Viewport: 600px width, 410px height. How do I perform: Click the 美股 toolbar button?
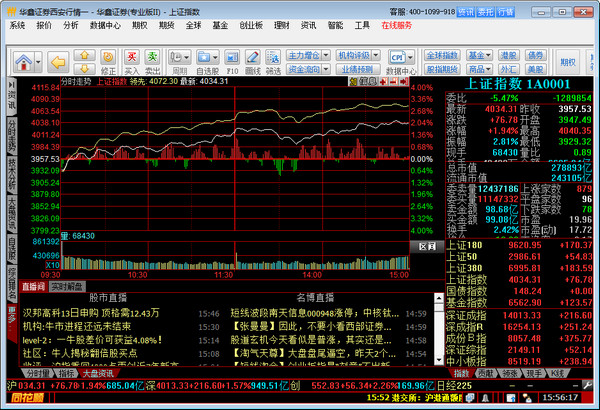coord(535,69)
